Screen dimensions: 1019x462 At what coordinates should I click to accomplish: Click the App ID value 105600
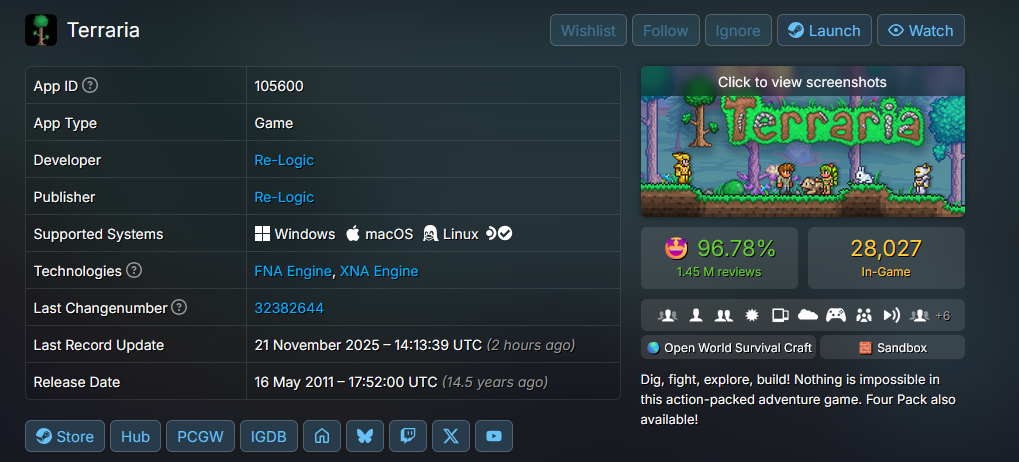[279, 86]
